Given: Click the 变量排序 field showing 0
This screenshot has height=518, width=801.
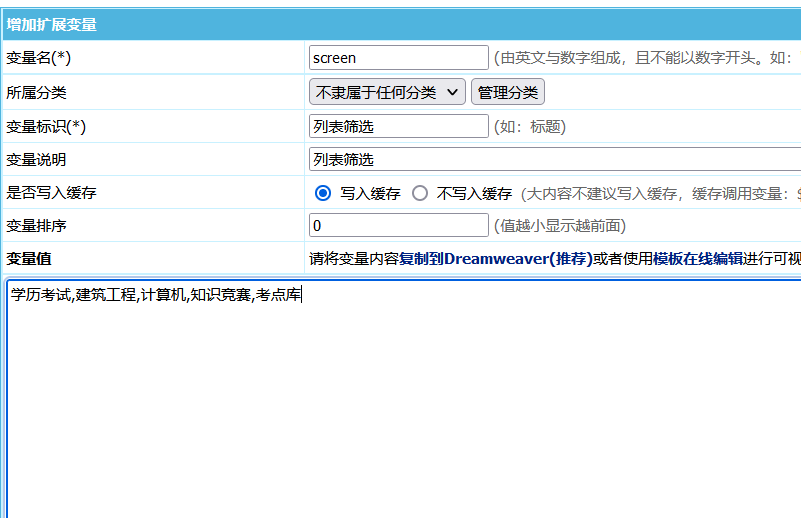Looking at the screenshot, I should click(398, 225).
